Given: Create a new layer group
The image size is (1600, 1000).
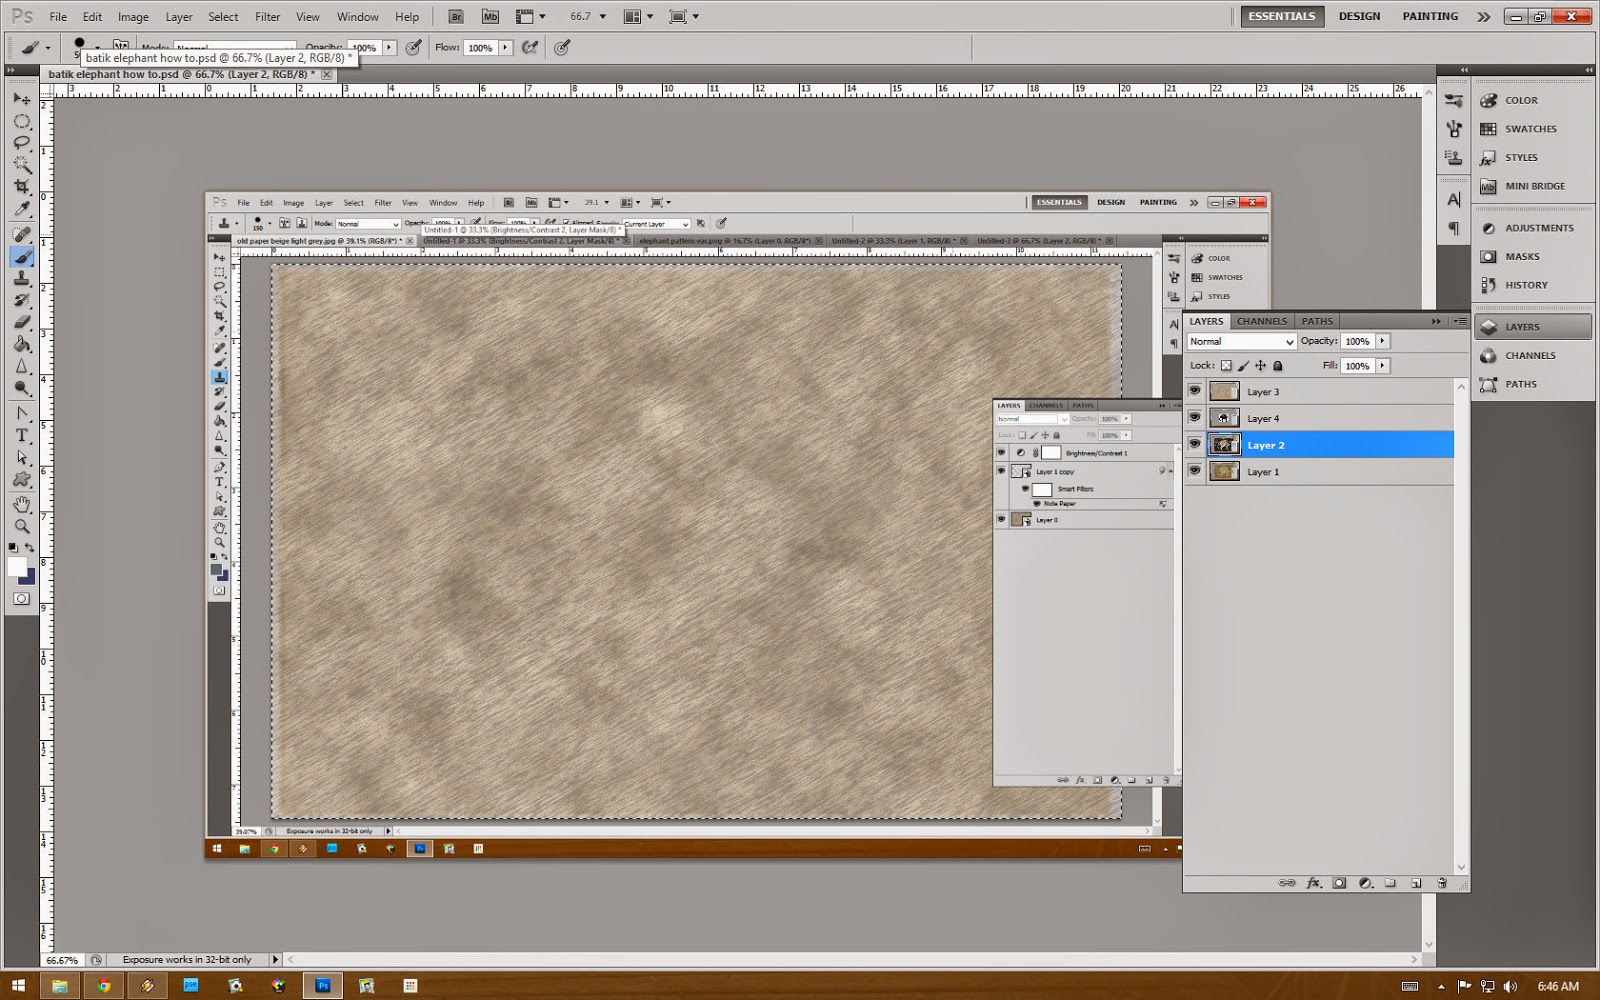Looking at the screenshot, I should coord(1390,883).
